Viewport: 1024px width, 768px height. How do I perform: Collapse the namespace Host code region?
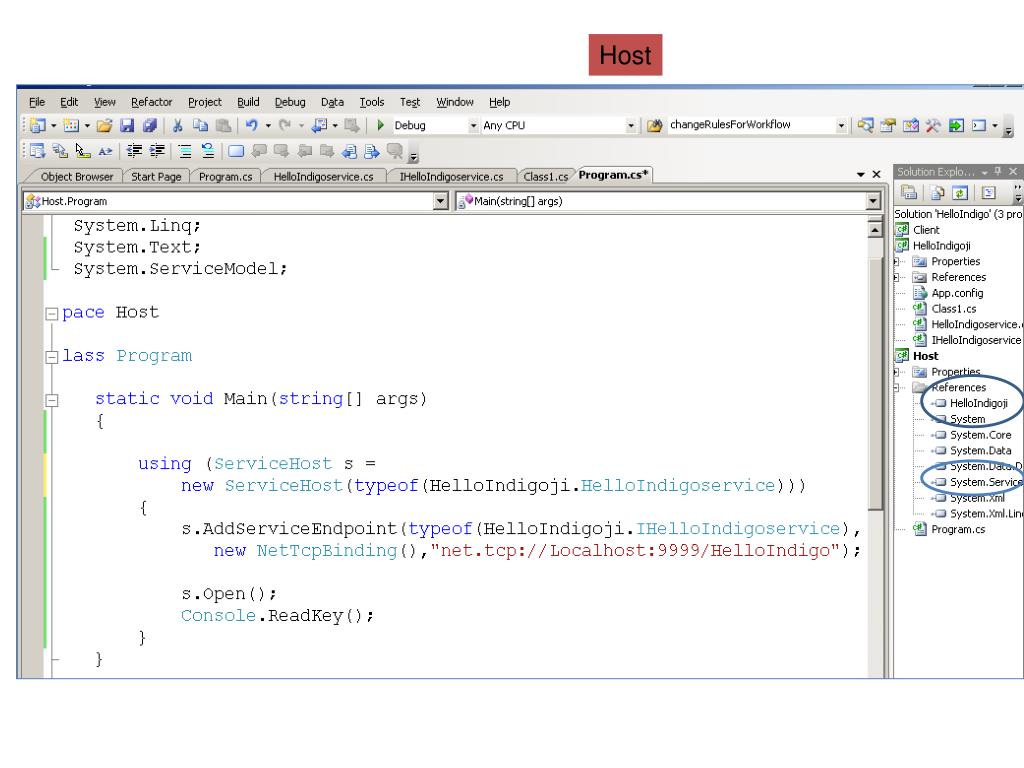pyautogui.click(x=52, y=313)
